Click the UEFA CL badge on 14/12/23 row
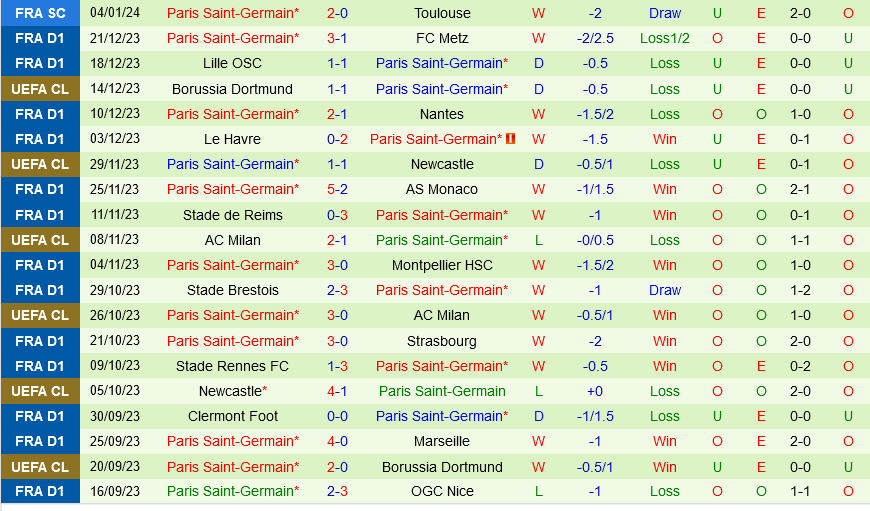870x511 pixels. coord(40,89)
